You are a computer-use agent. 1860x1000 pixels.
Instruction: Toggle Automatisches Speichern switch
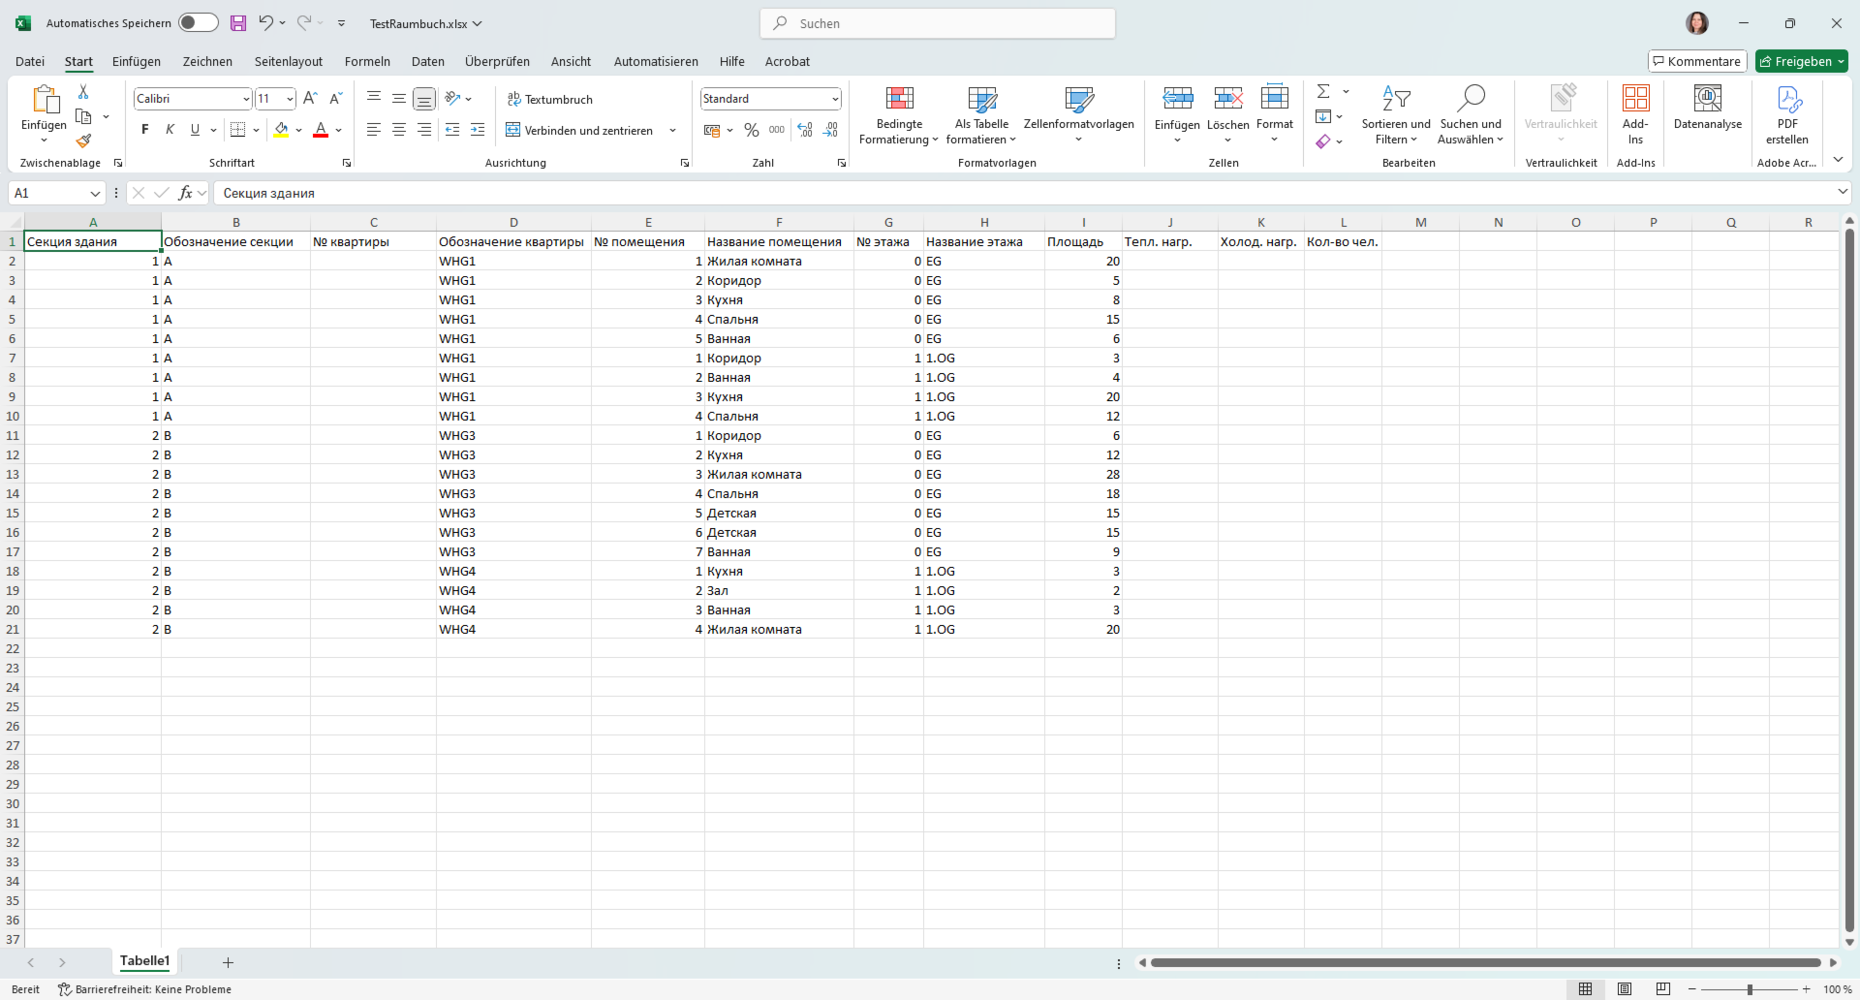198,23
